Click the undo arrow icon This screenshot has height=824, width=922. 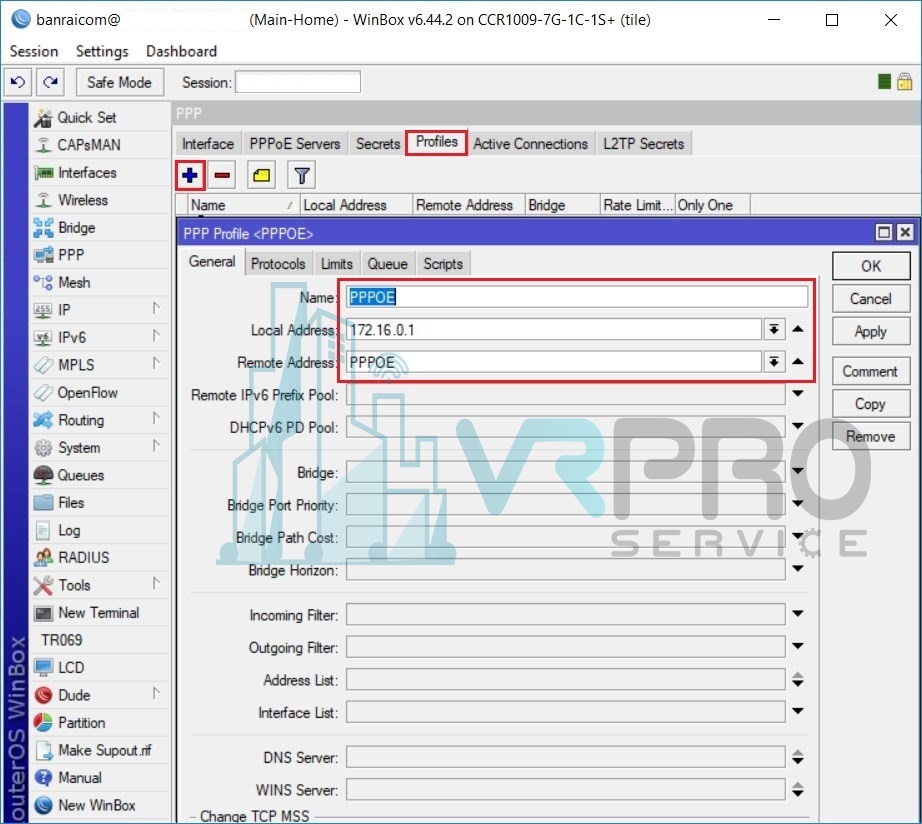click(18, 82)
